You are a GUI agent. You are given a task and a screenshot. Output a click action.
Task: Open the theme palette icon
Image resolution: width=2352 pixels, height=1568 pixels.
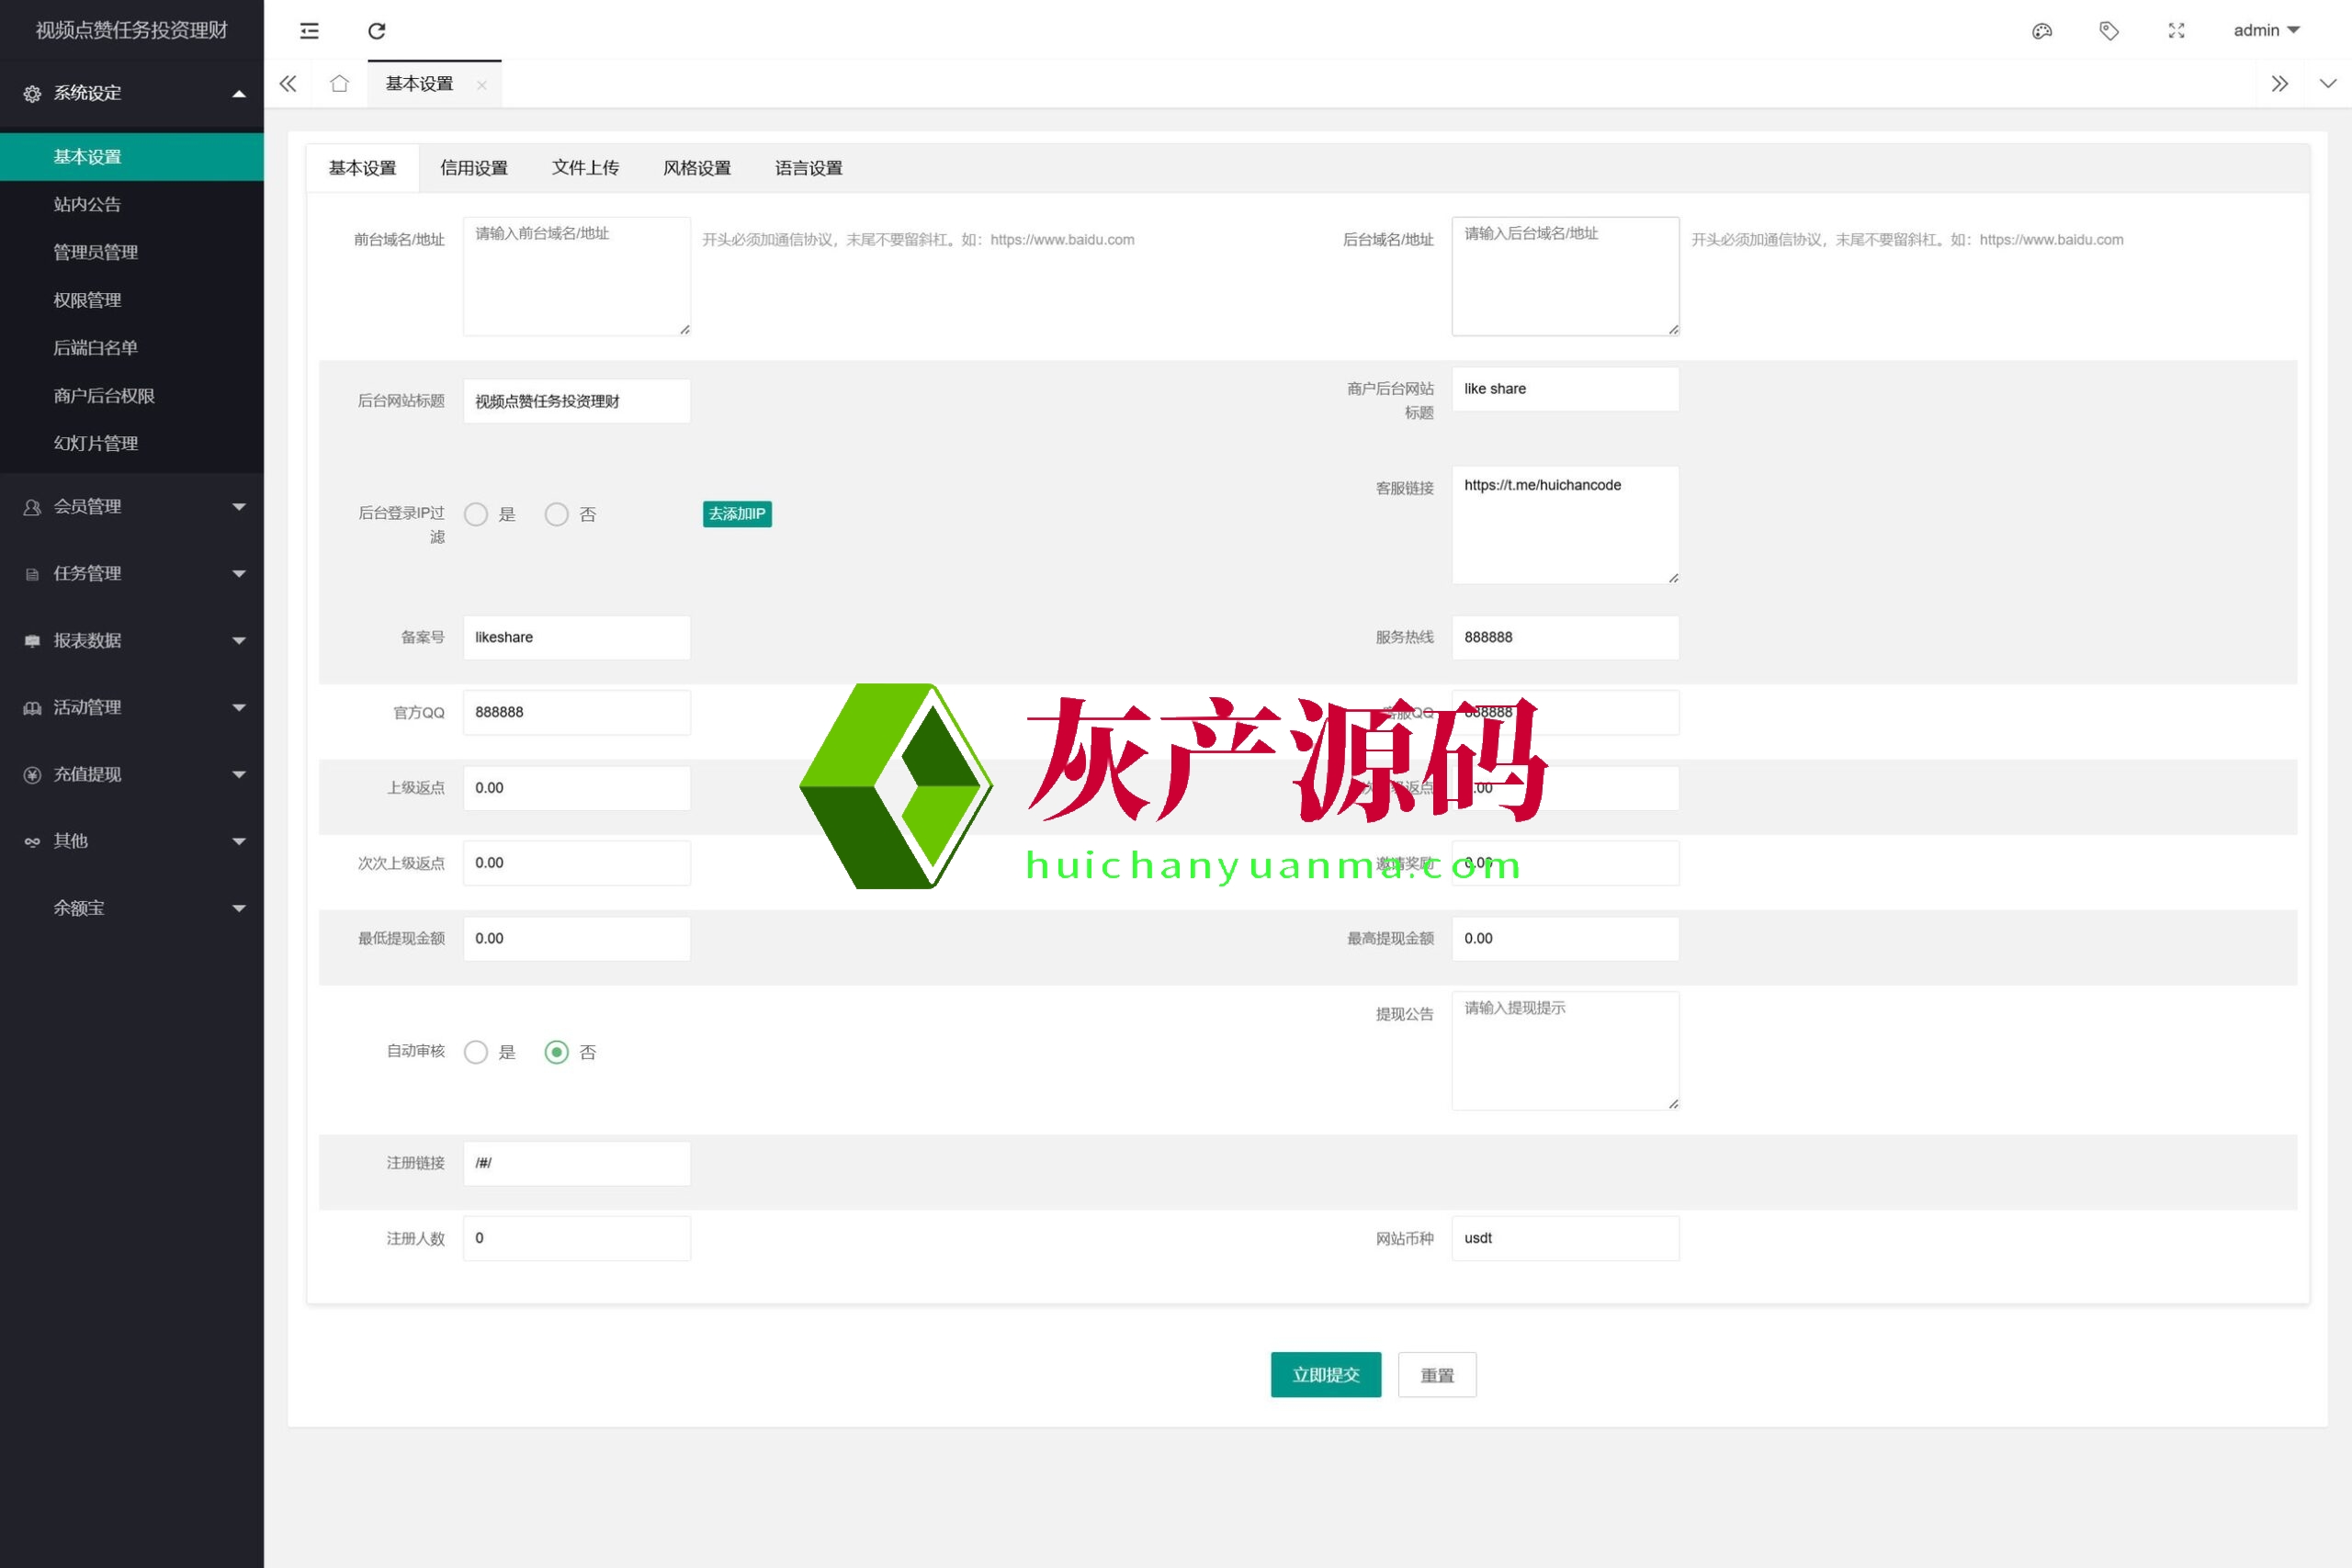[x=2041, y=31]
